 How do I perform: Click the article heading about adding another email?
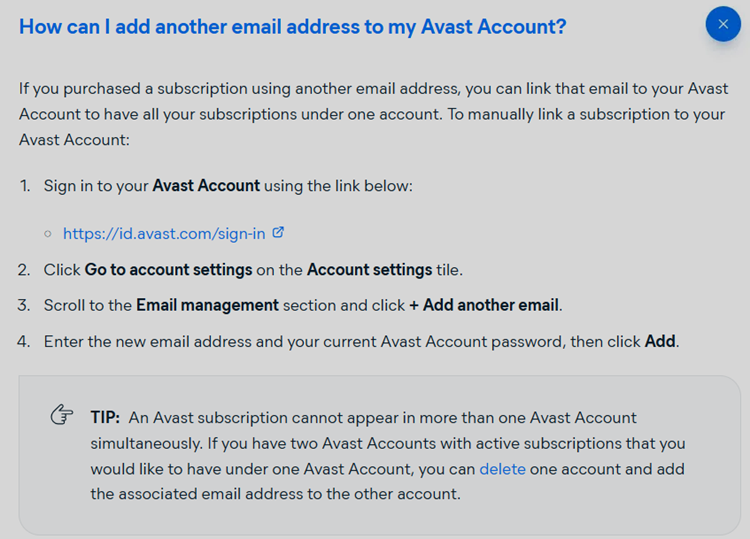(292, 26)
